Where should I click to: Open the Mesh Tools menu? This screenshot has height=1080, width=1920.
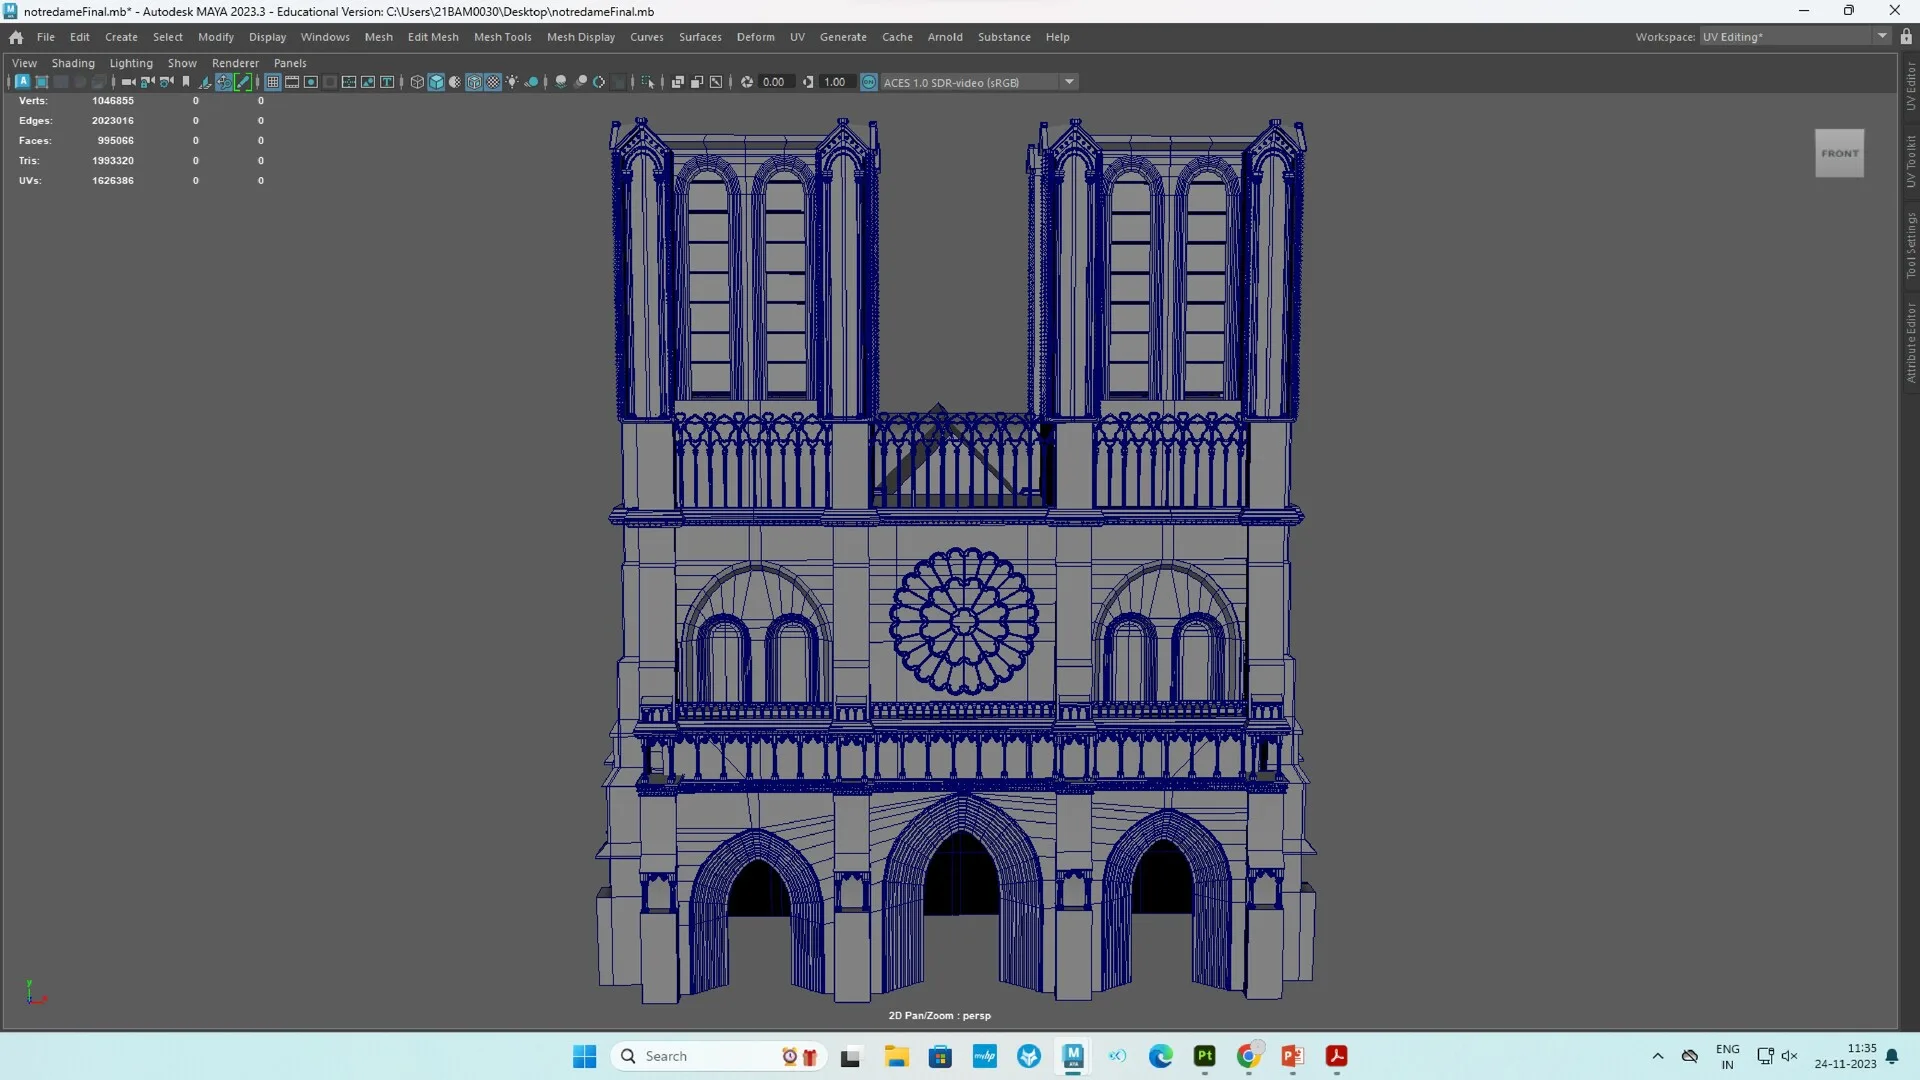coord(503,37)
